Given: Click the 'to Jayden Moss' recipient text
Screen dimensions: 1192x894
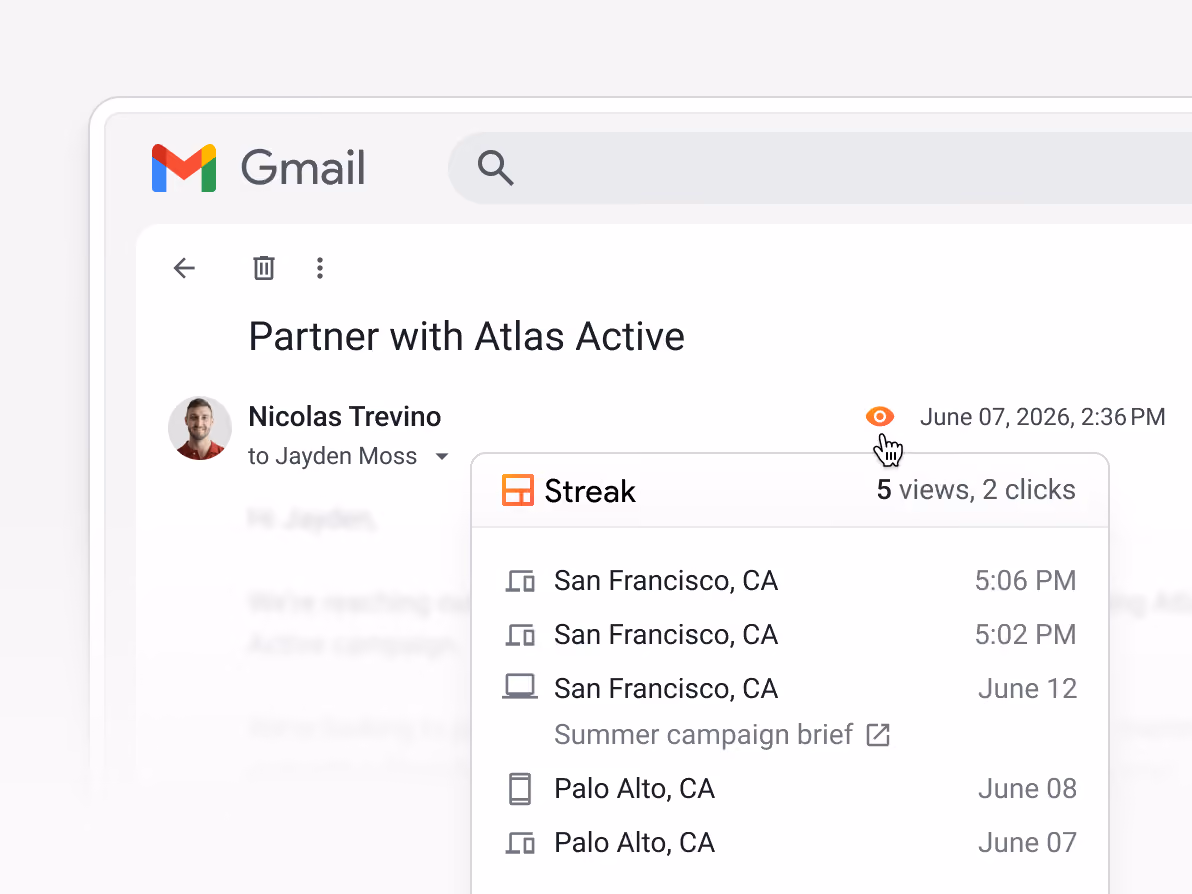Looking at the screenshot, I should 332,456.
